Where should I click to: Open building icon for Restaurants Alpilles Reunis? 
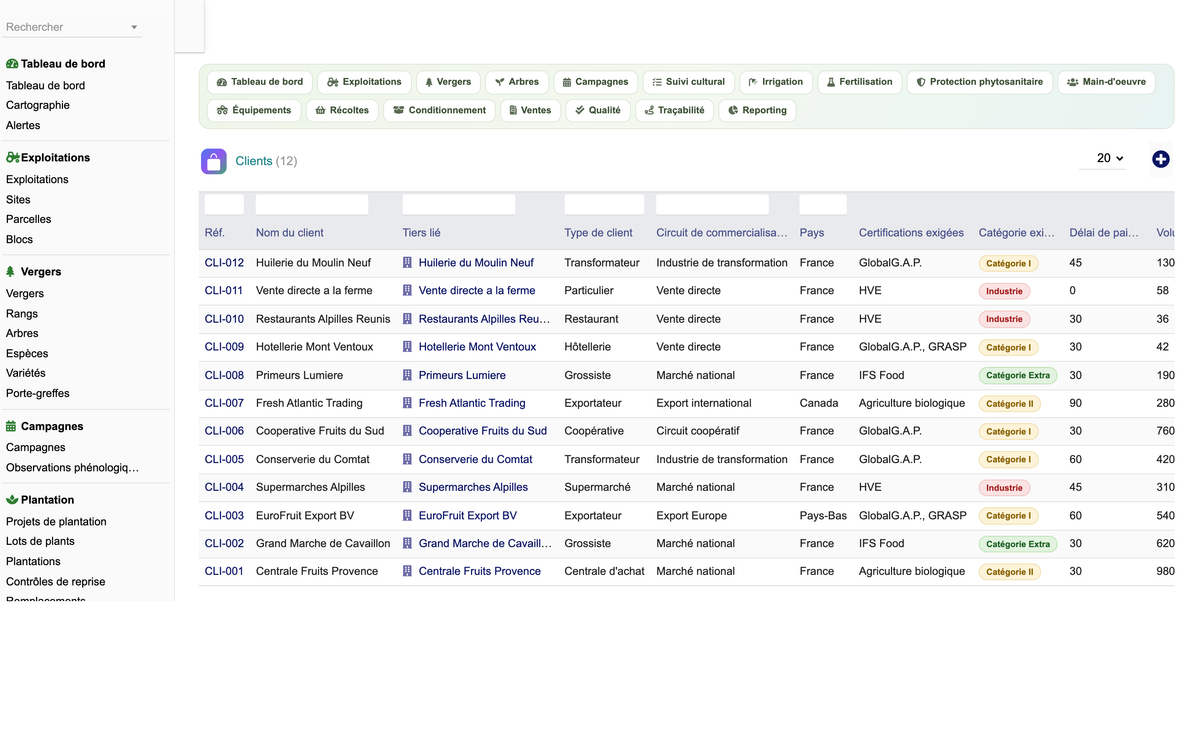408,319
